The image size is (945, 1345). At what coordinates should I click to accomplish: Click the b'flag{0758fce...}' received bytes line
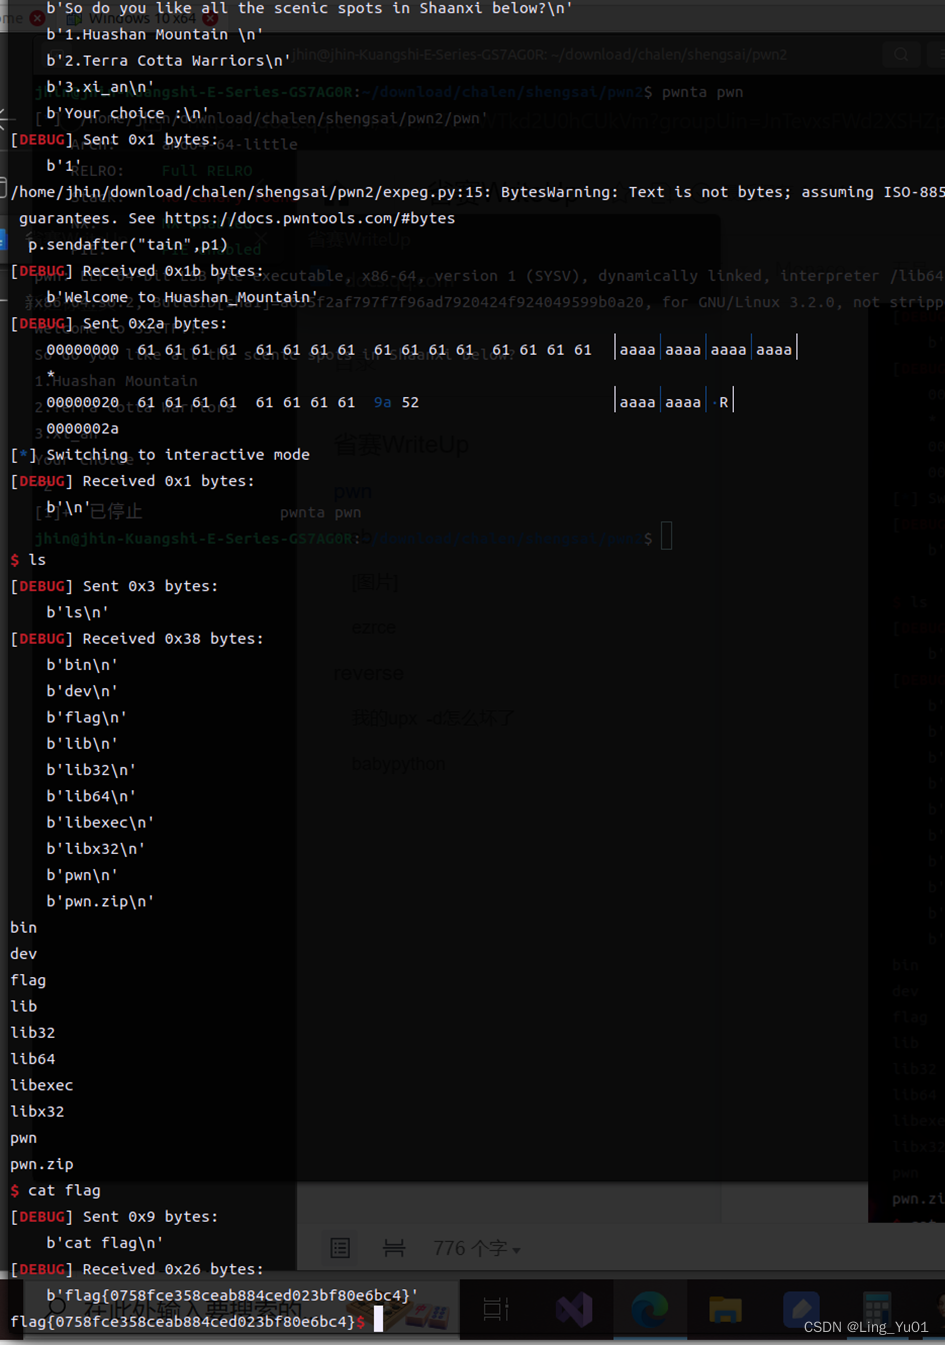coord(232,1295)
